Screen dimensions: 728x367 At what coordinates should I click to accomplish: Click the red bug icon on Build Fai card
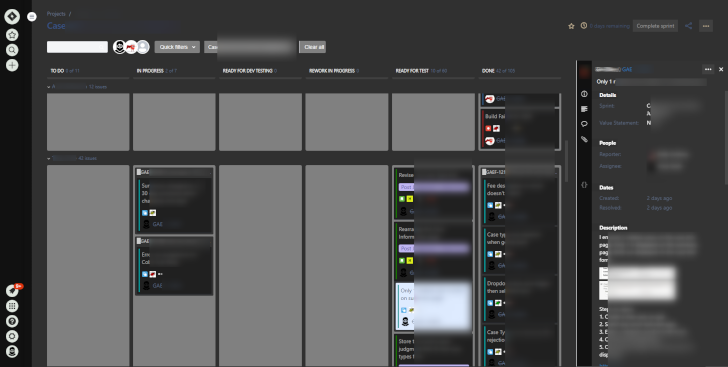click(x=488, y=128)
